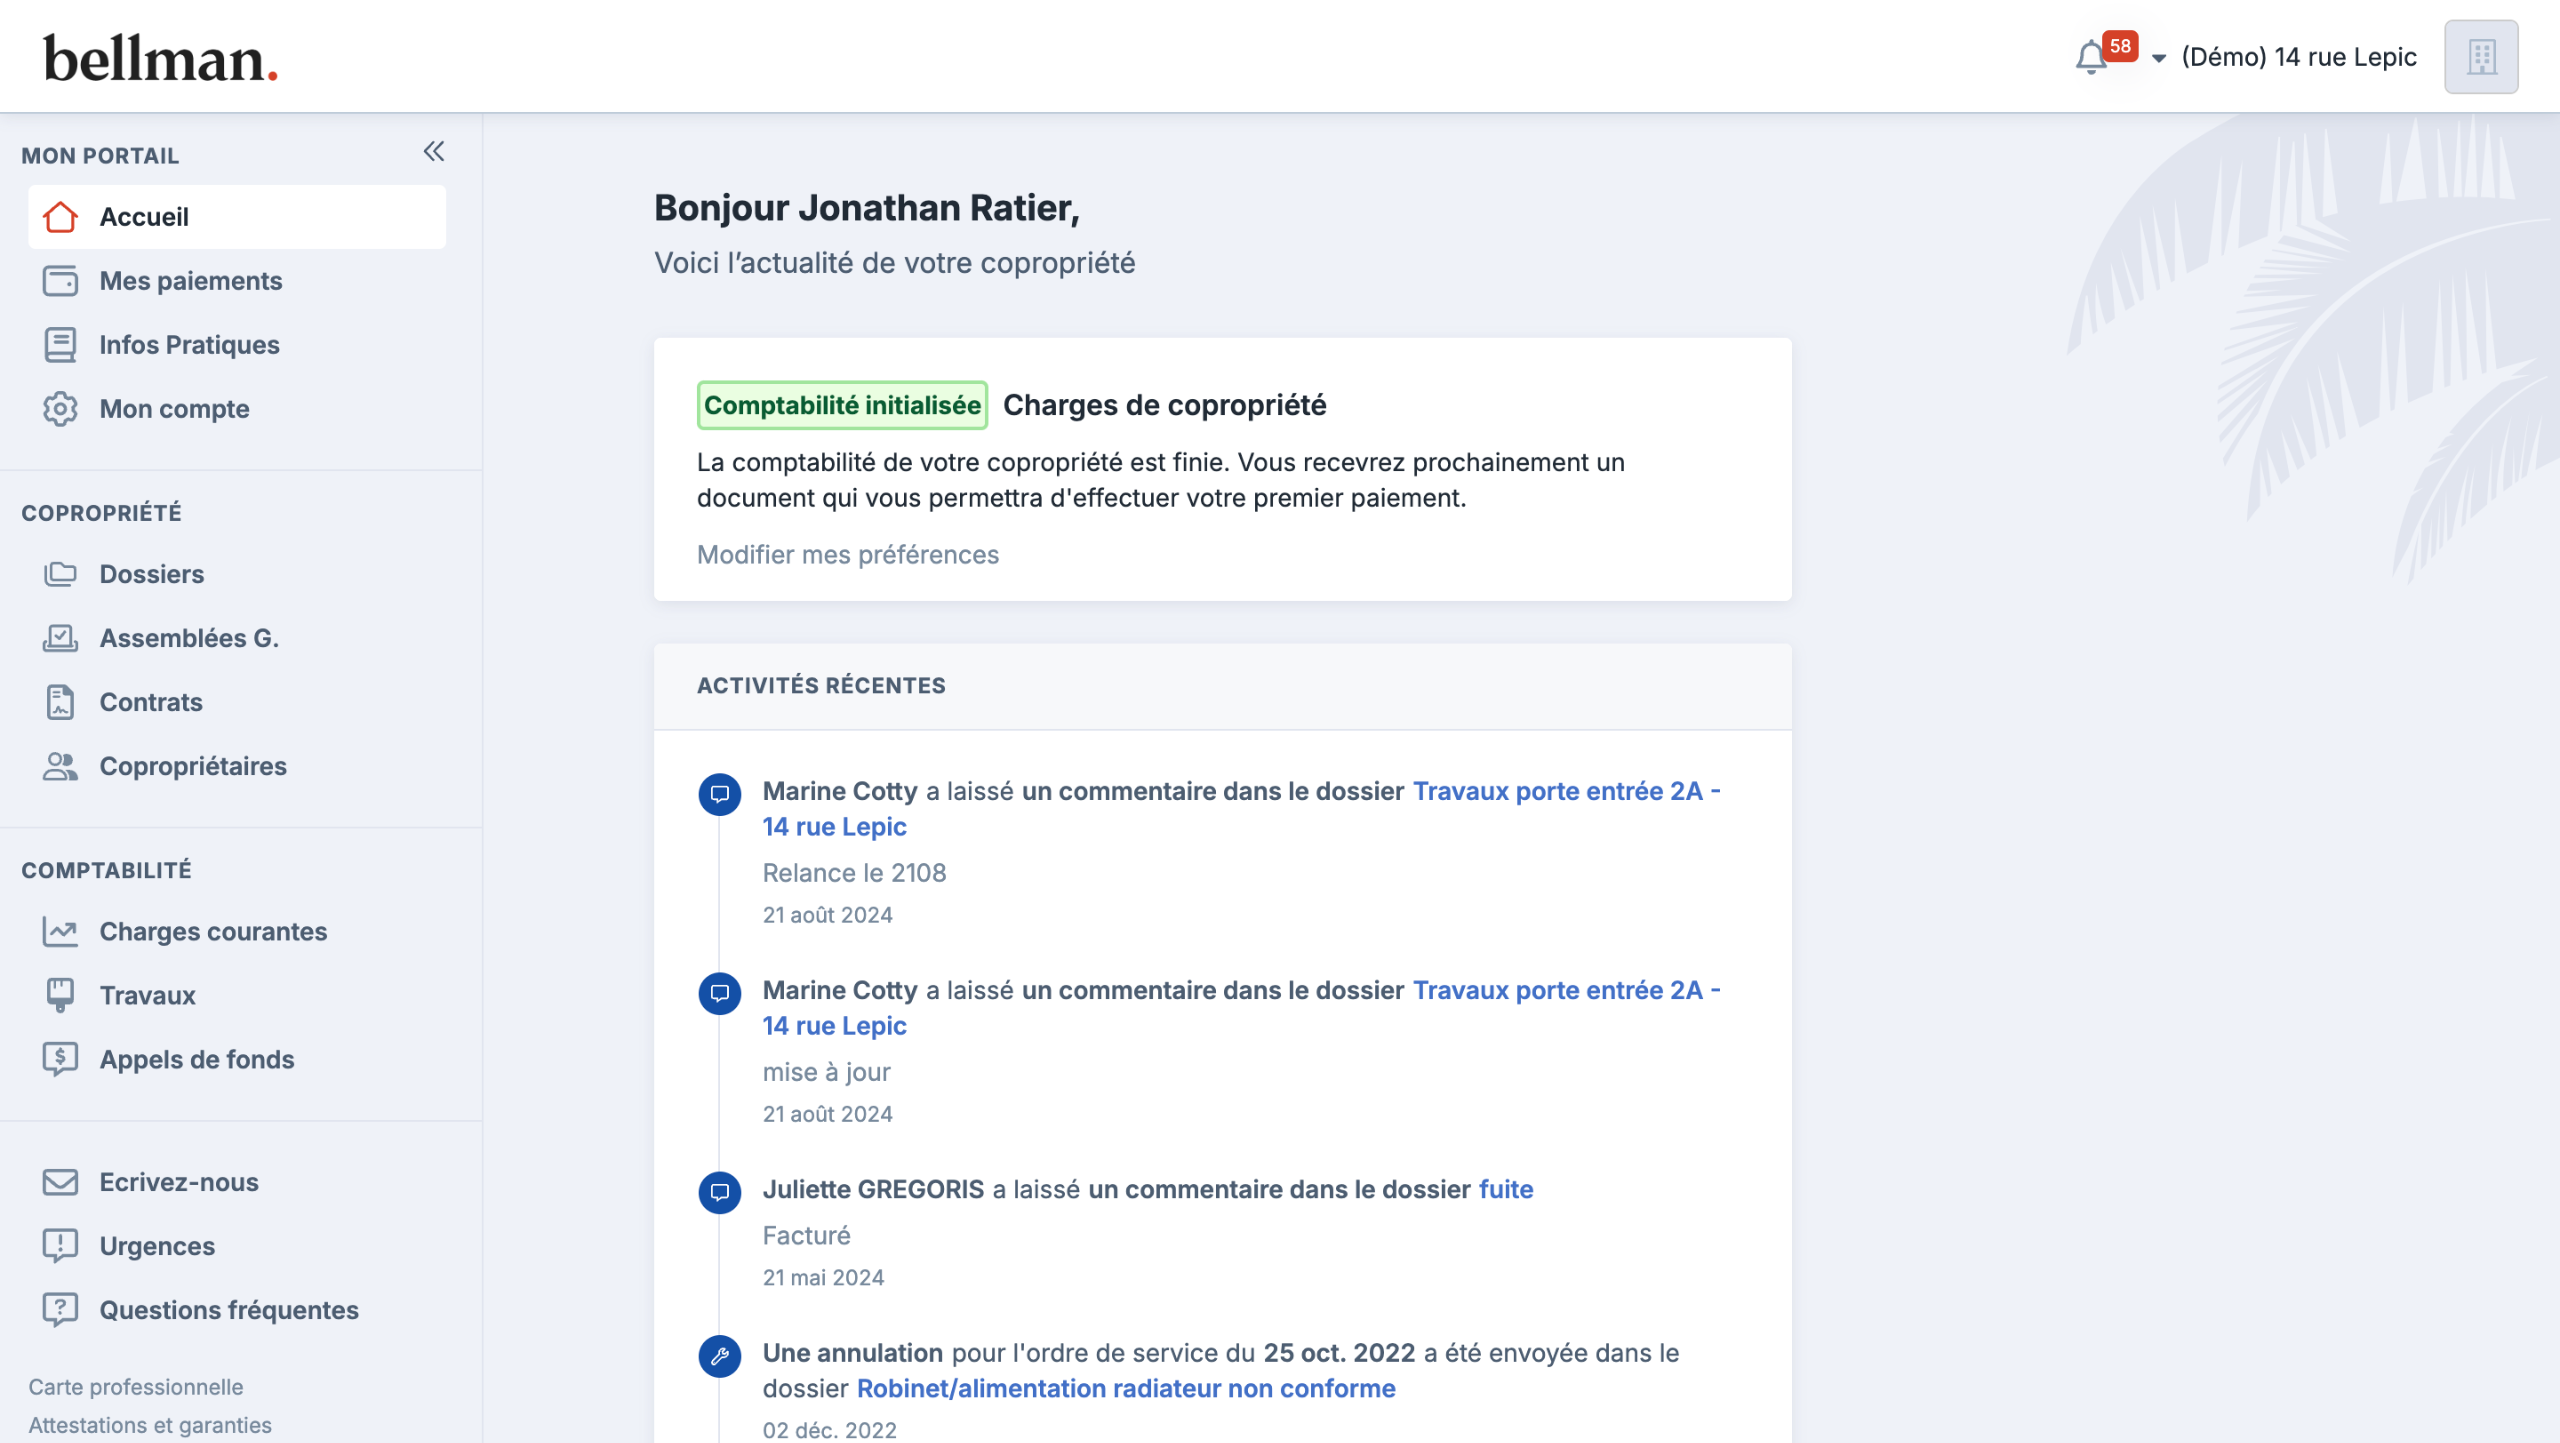Click the Urgences alert icon

point(60,1246)
